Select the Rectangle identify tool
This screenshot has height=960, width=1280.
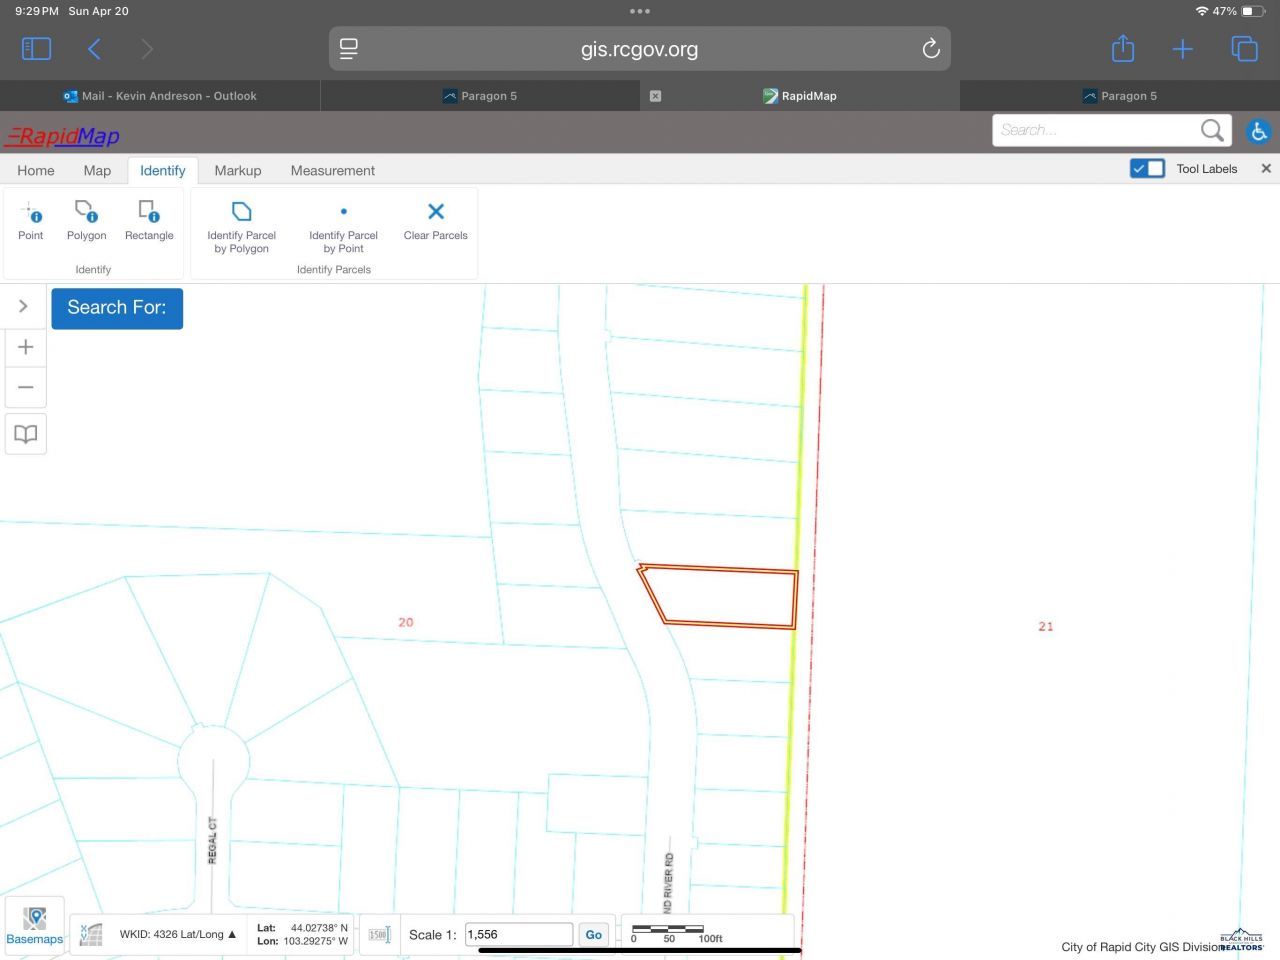point(149,220)
